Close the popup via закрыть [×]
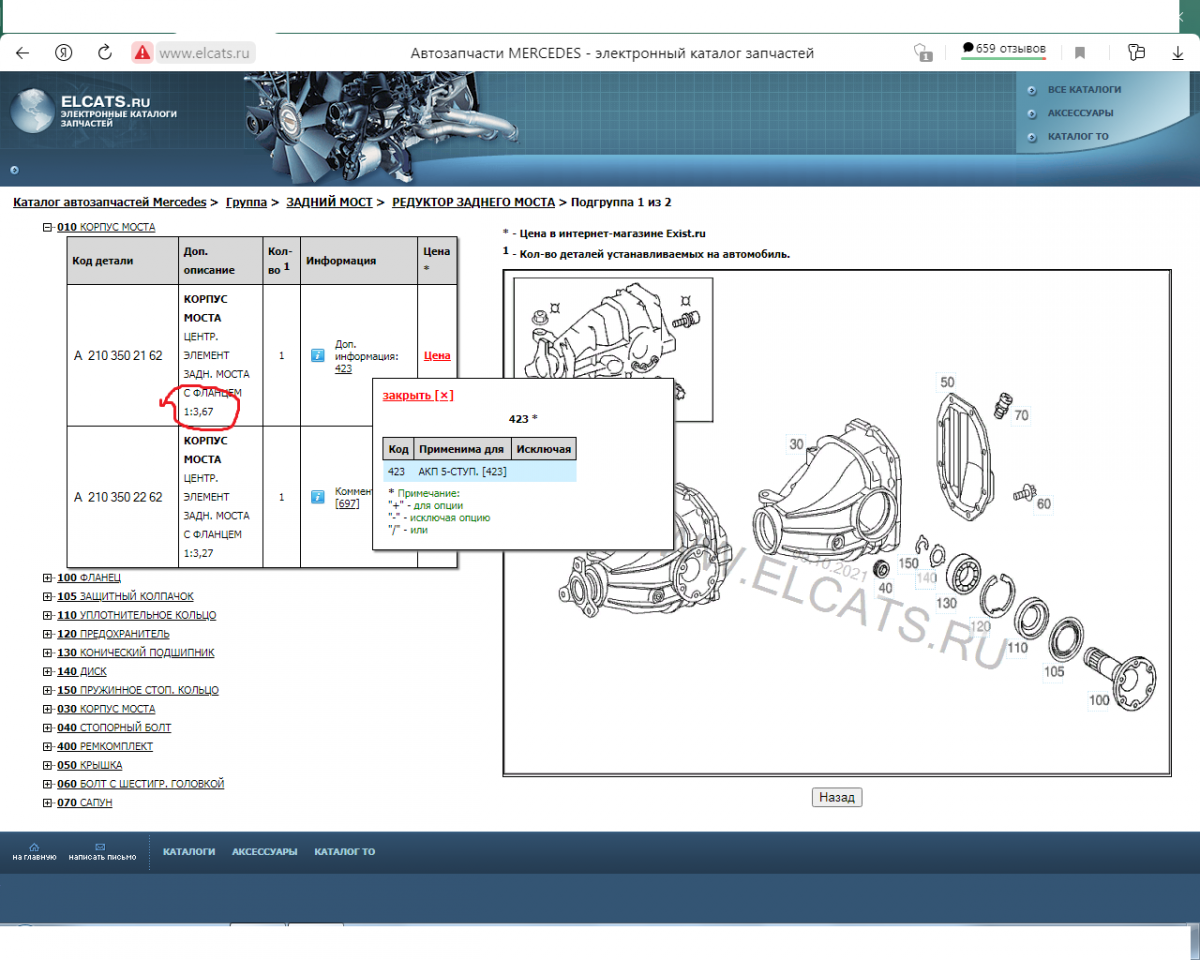1200x960 pixels. tap(418, 395)
